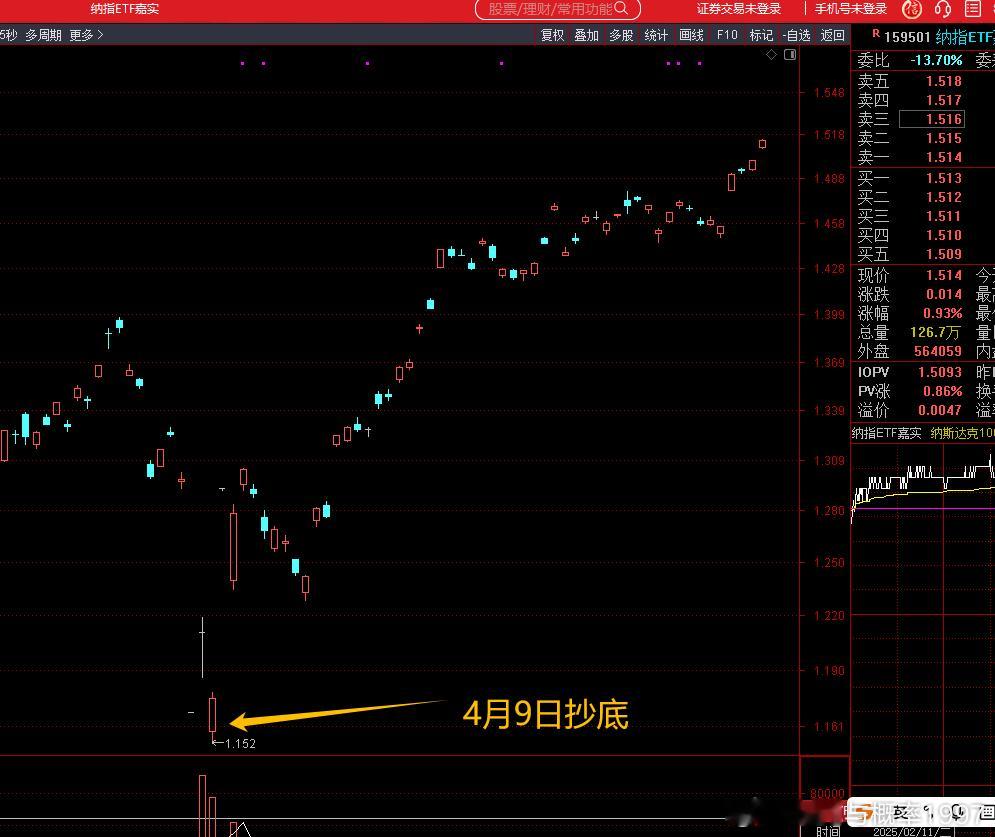Click the tallest volume bar
This screenshot has width=995, height=837.
[x=202, y=806]
